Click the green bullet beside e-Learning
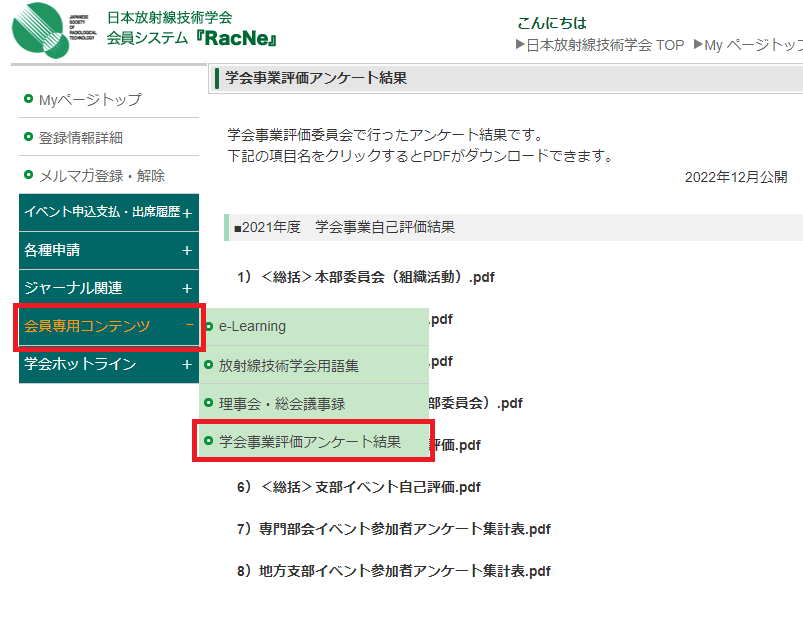The image size is (803, 618). click(209, 326)
